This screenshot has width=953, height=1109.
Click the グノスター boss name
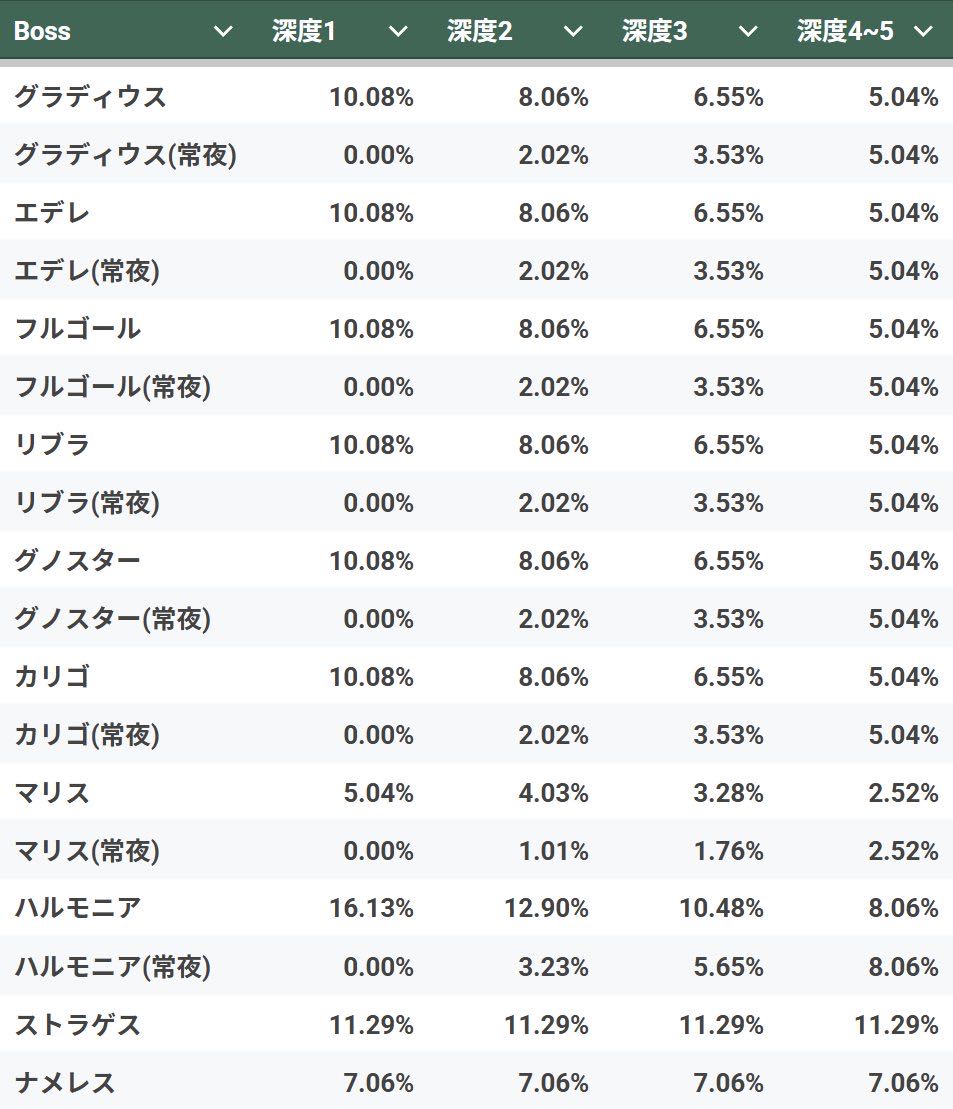point(77,561)
